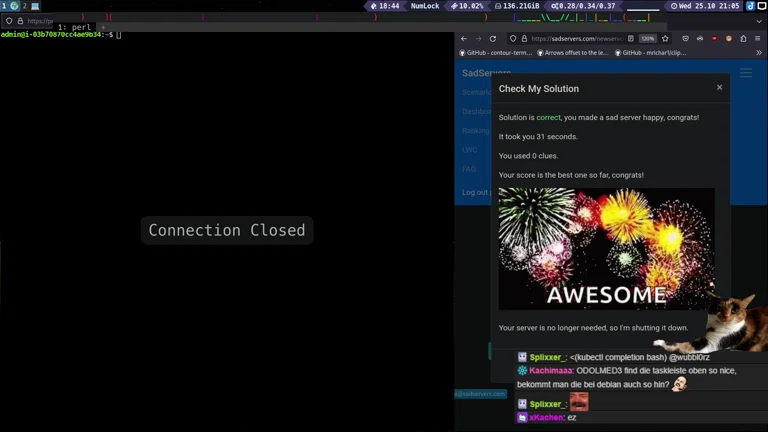Screen dimensions: 768x432
Task: Click the 136.21GiB disk status entry
Action: point(517,6)
